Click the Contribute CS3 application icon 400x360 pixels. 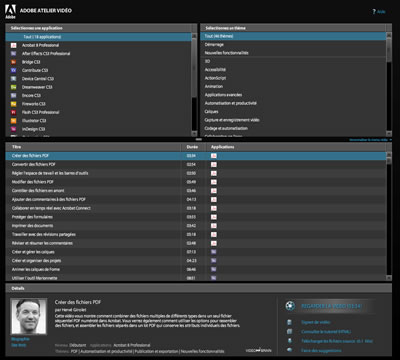14,70
